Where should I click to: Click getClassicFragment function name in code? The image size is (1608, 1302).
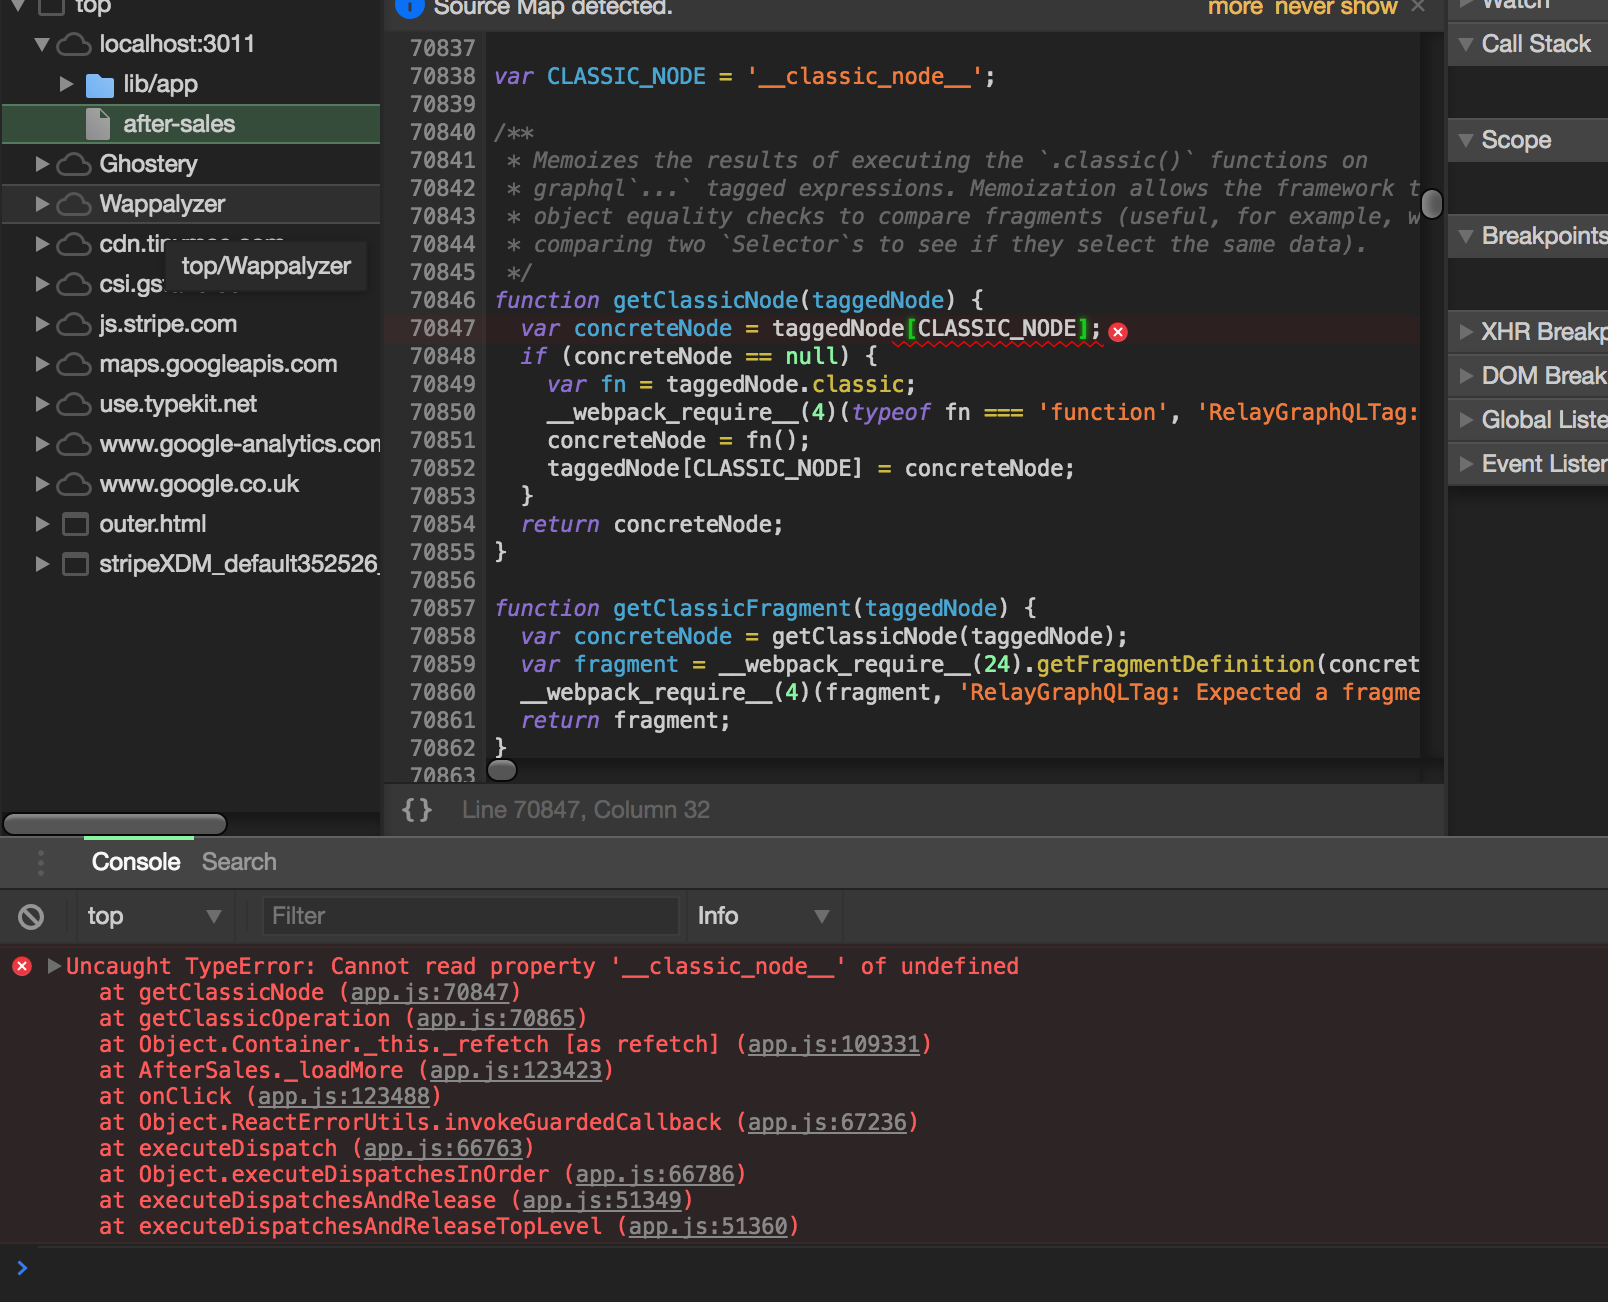[731, 608]
